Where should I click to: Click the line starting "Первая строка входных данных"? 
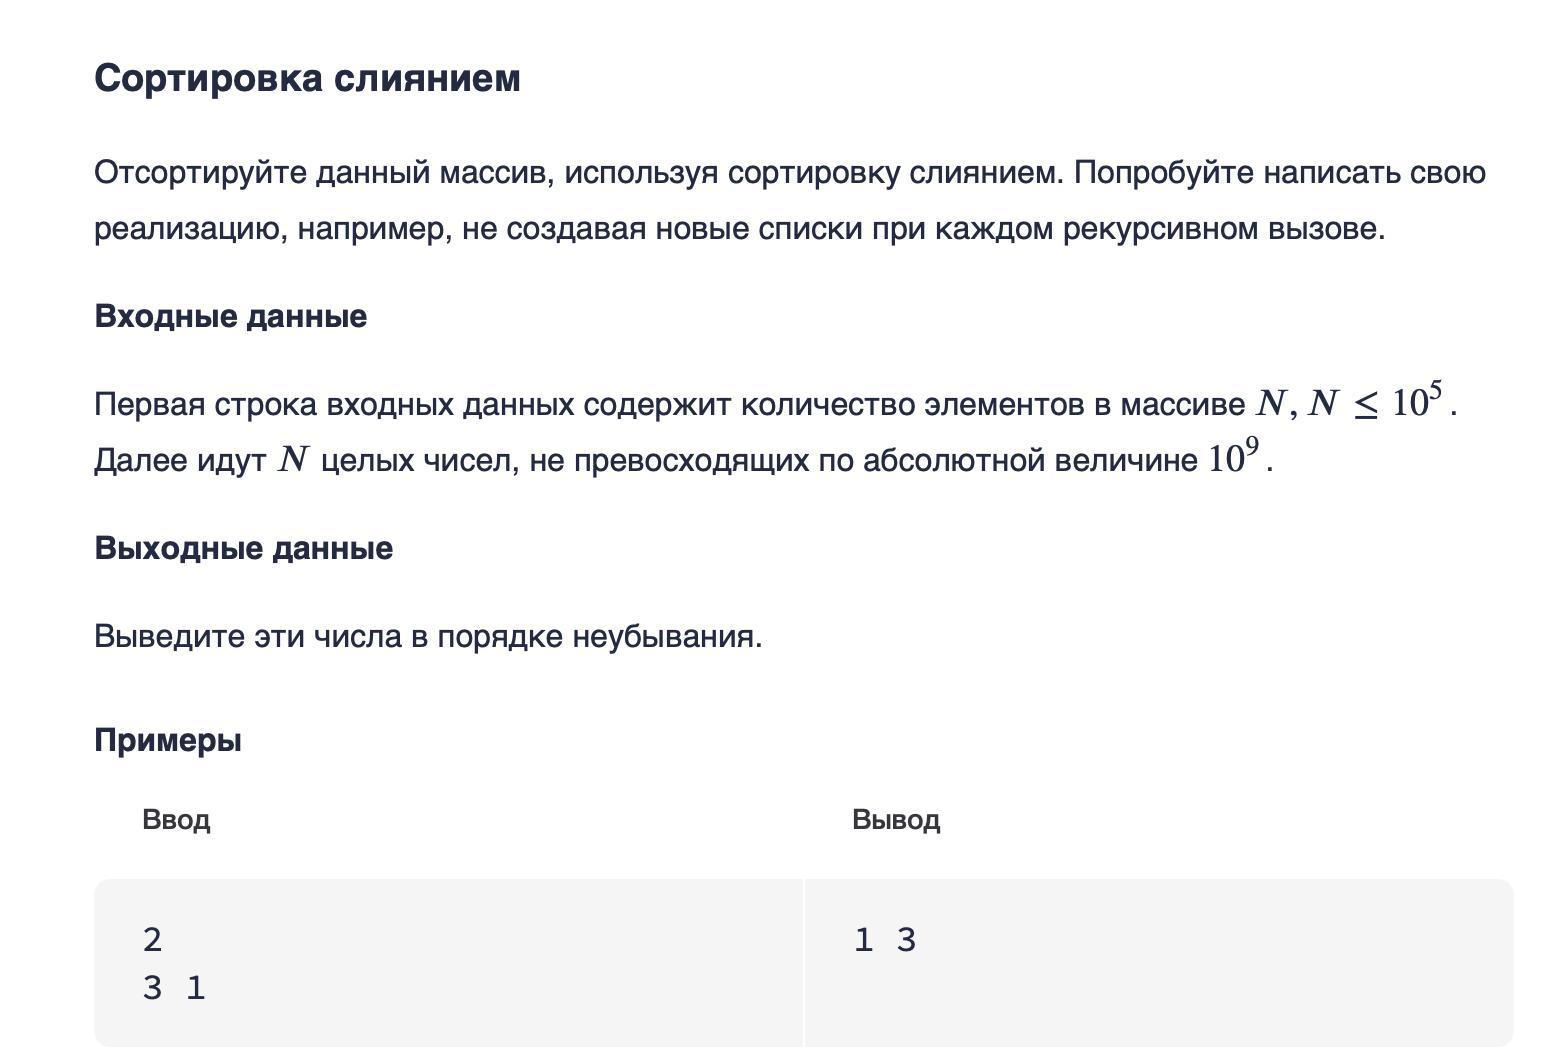pos(775,402)
